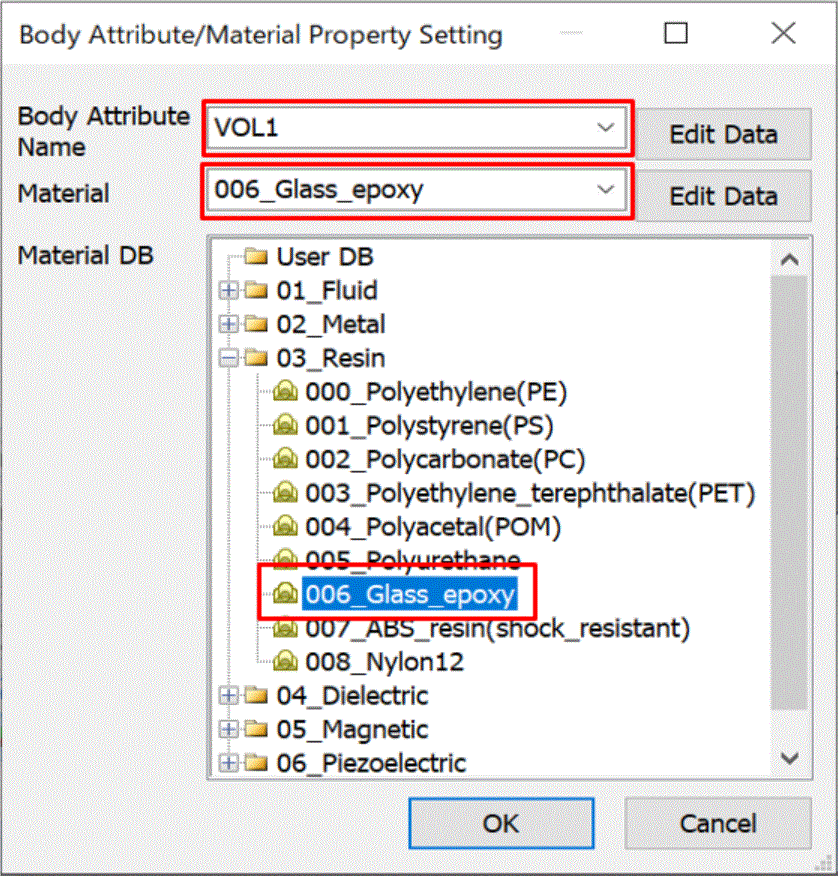Choose the 006_Glass_epoxy material icon
Viewport: 838px width, 876px height.
(285, 593)
